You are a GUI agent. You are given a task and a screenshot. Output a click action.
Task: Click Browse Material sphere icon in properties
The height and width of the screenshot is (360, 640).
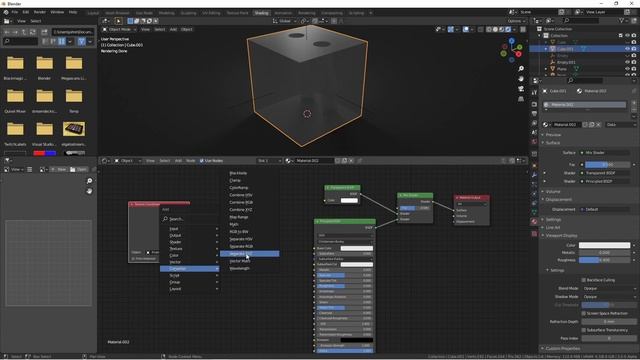[x=547, y=124]
